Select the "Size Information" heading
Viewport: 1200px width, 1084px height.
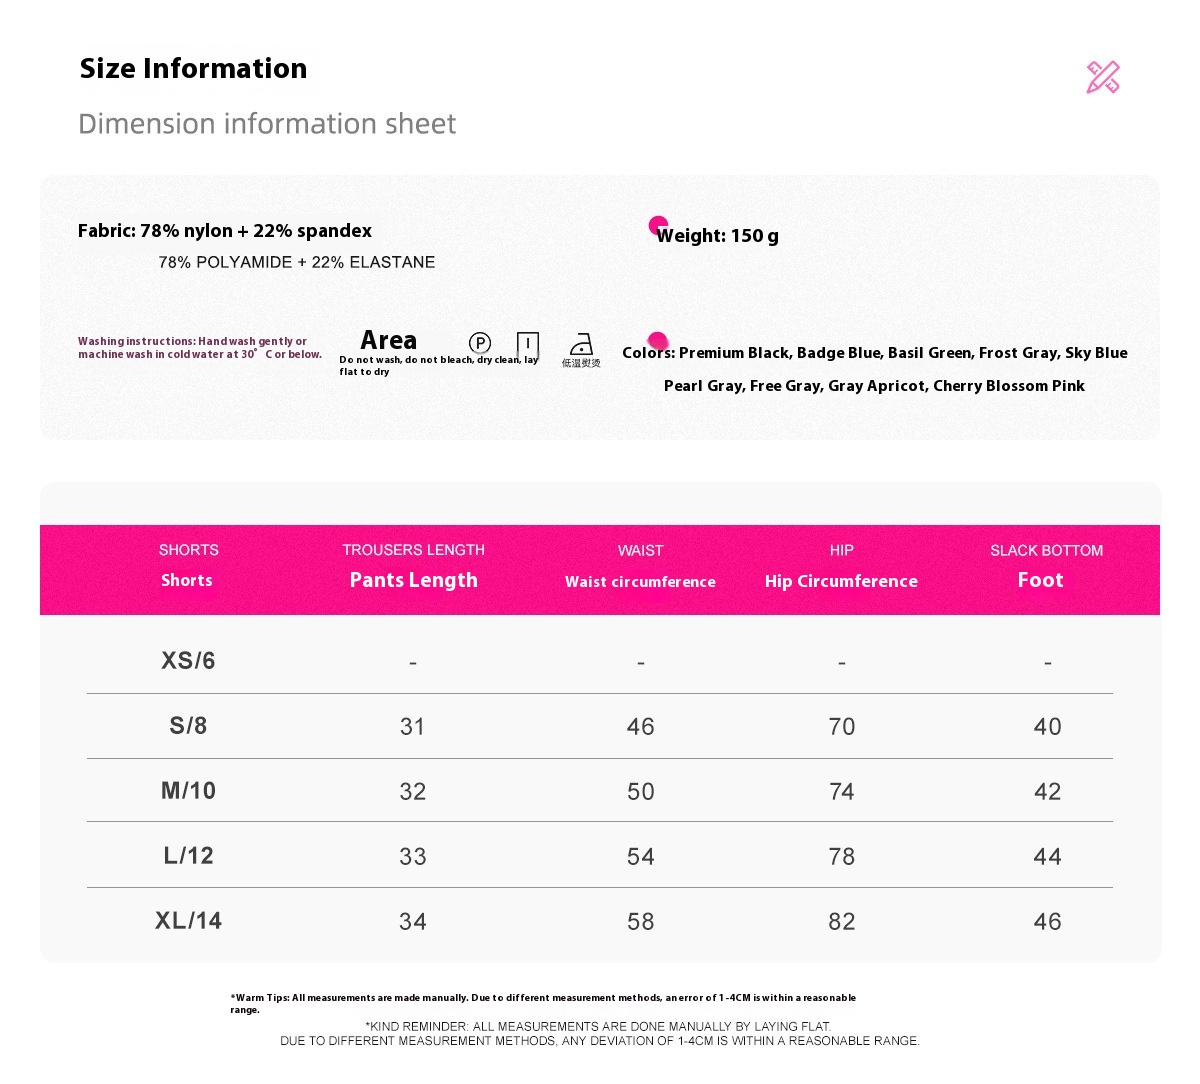[193, 68]
